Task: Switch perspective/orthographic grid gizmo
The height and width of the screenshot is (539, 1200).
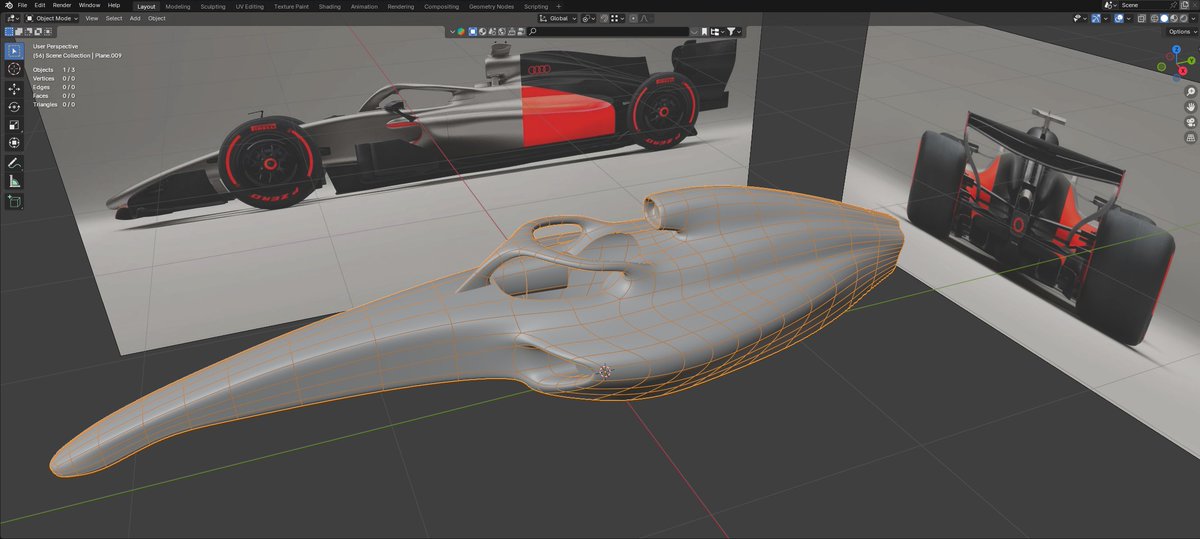Action: click(1191, 138)
